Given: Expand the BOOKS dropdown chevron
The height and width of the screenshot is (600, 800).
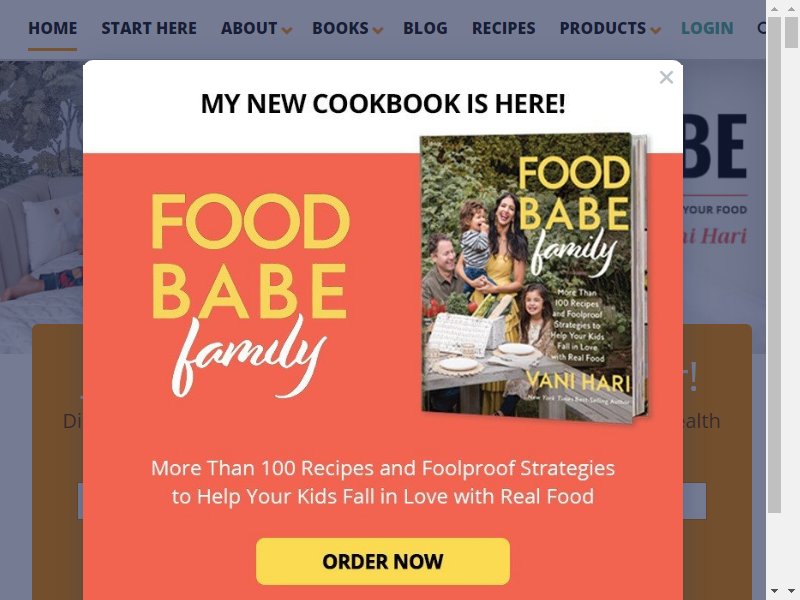Looking at the screenshot, I should click(378, 31).
